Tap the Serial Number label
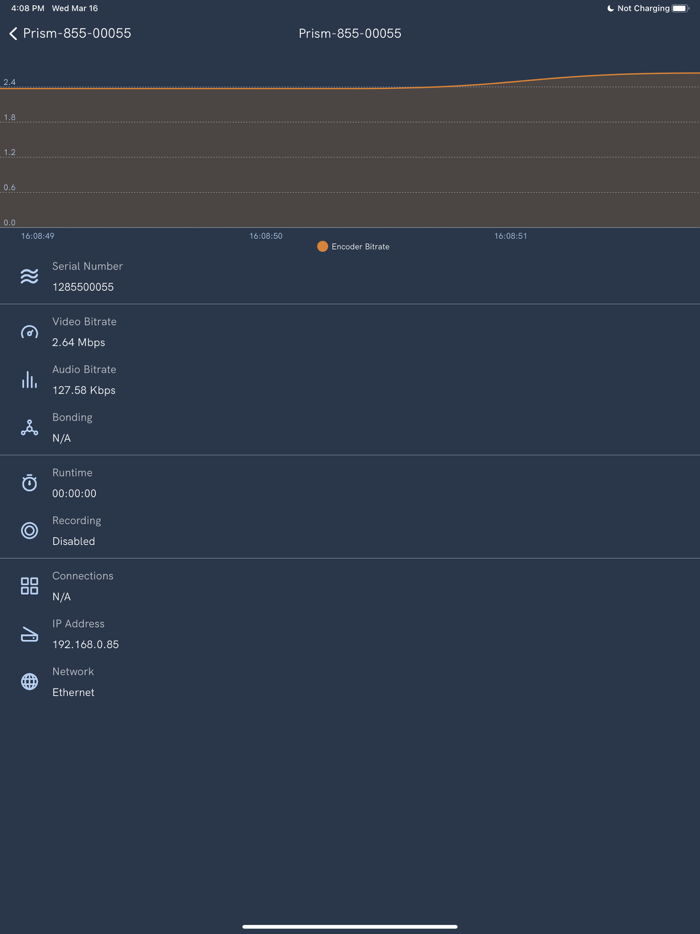 [x=88, y=266]
